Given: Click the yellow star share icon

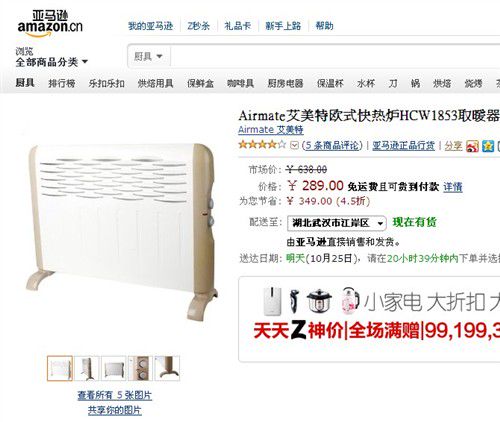Looking at the screenshot, I should click(x=488, y=146).
